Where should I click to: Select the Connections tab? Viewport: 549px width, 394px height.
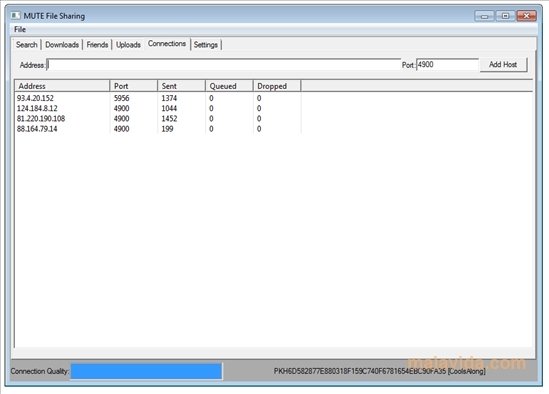coord(167,44)
